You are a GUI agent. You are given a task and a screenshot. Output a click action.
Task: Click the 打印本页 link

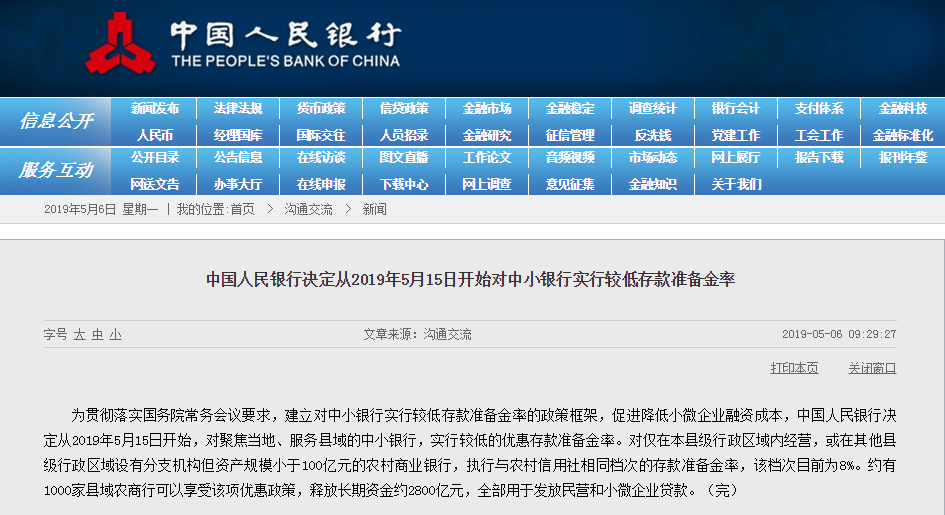794,368
